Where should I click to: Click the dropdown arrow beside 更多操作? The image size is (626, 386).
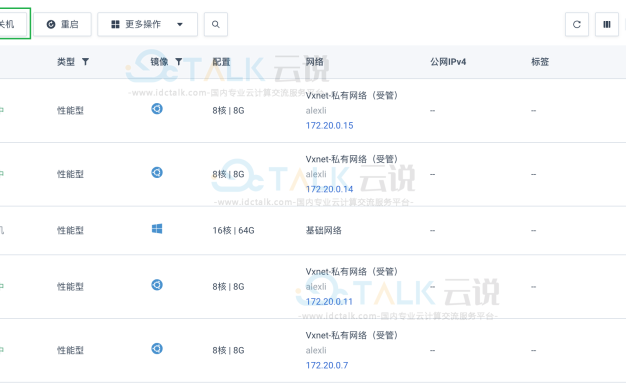(180, 24)
